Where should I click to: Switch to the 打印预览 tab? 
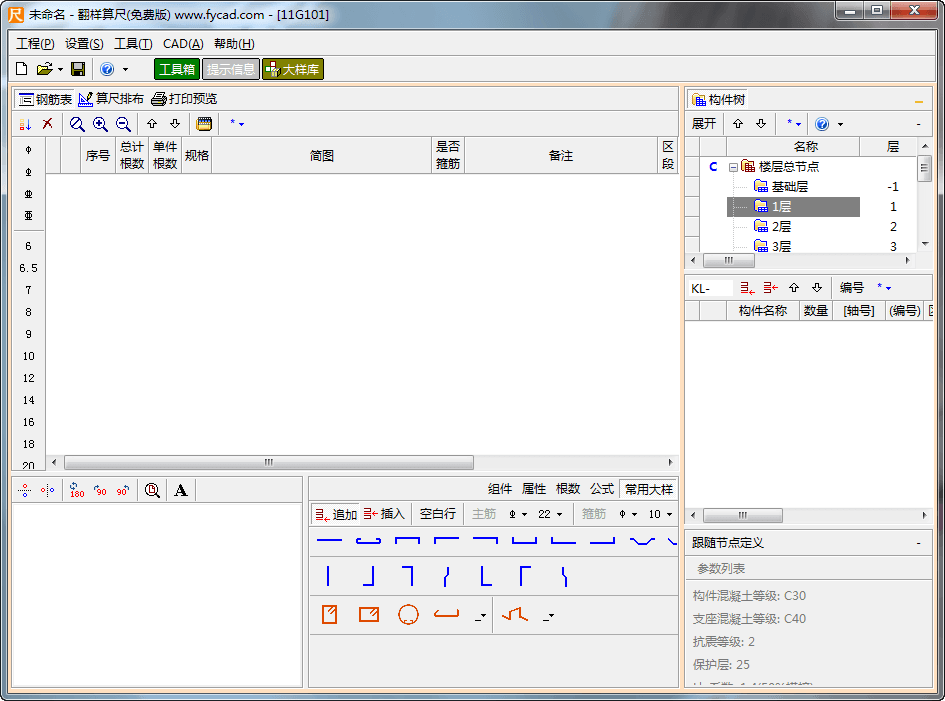coord(184,99)
